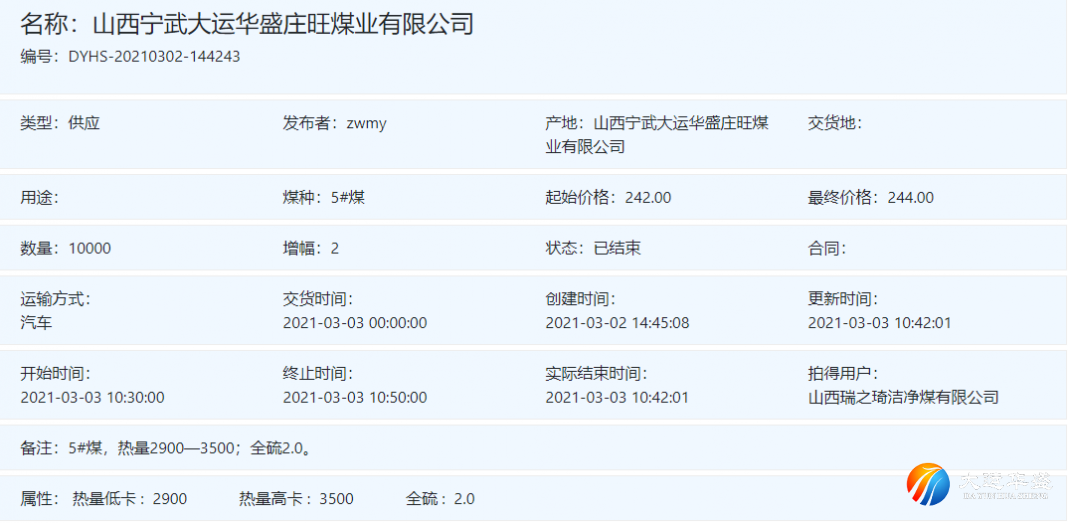Click the orange and blue watermark logo
Image resolution: width=1068 pixels, height=523 pixels.
coord(928,484)
